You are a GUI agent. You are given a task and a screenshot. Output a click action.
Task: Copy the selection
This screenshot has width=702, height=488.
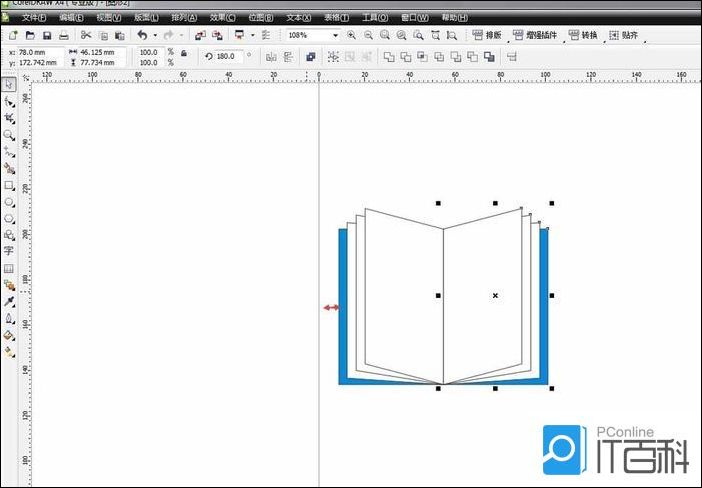[103, 35]
